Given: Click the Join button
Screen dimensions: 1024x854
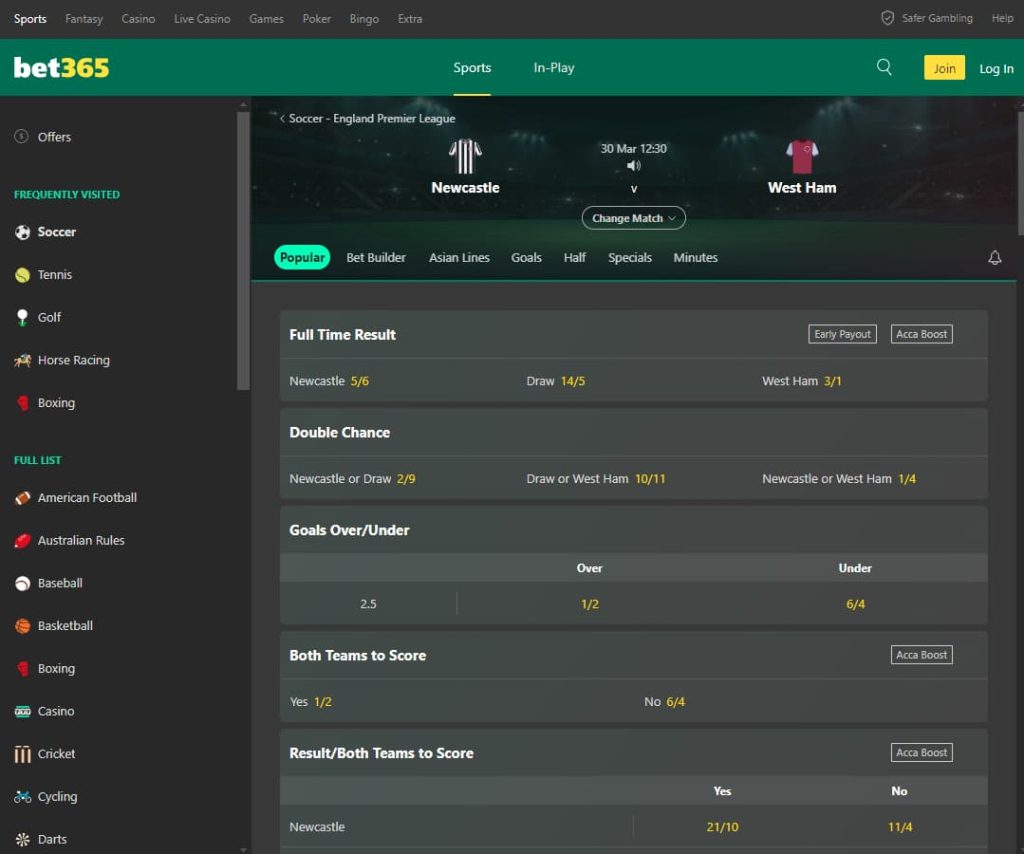Looking at the screenshot, I should (943, 67).
